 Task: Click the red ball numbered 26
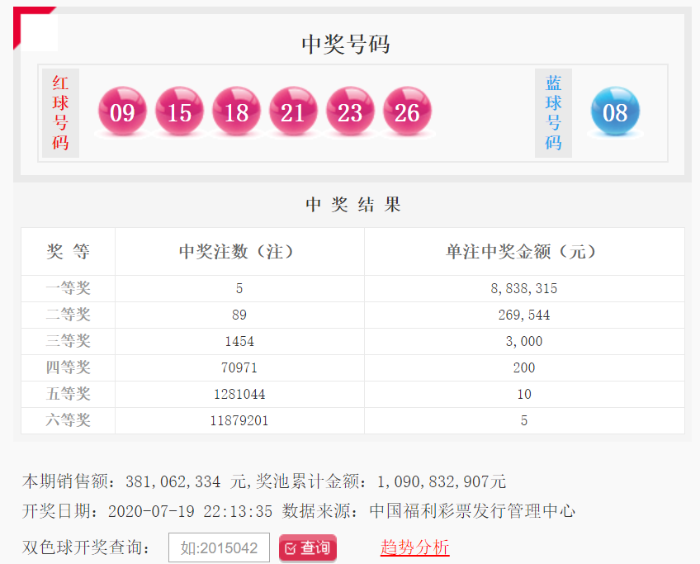click(407, 112)
